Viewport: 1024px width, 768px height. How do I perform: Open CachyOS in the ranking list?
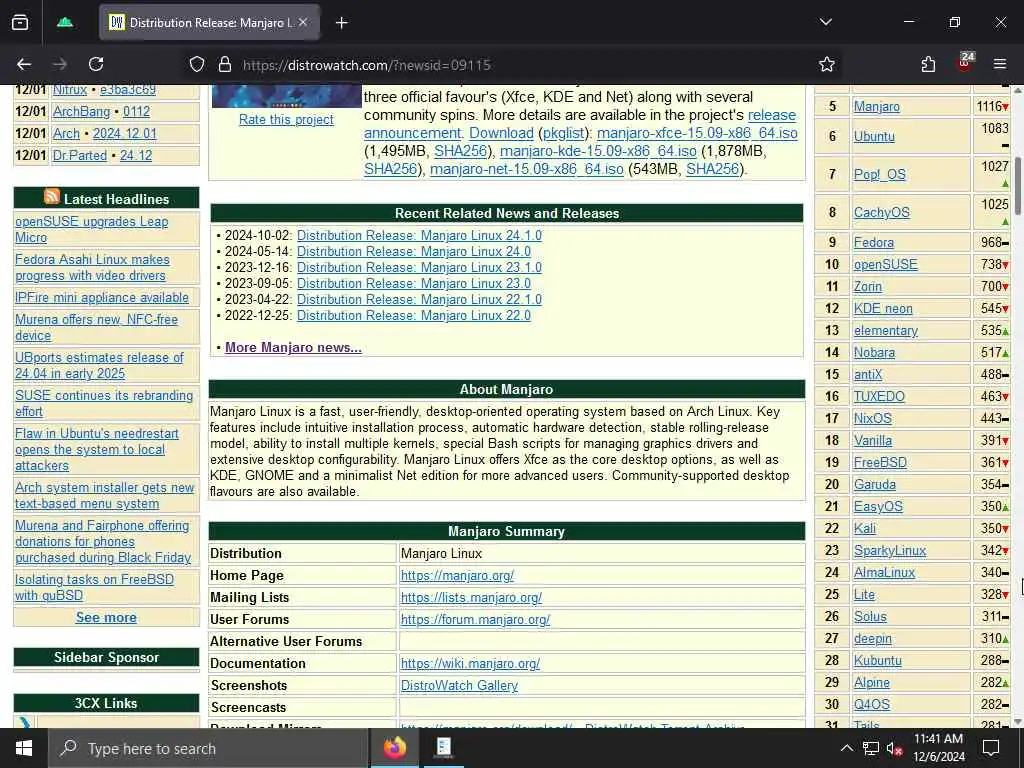point(882,212)
